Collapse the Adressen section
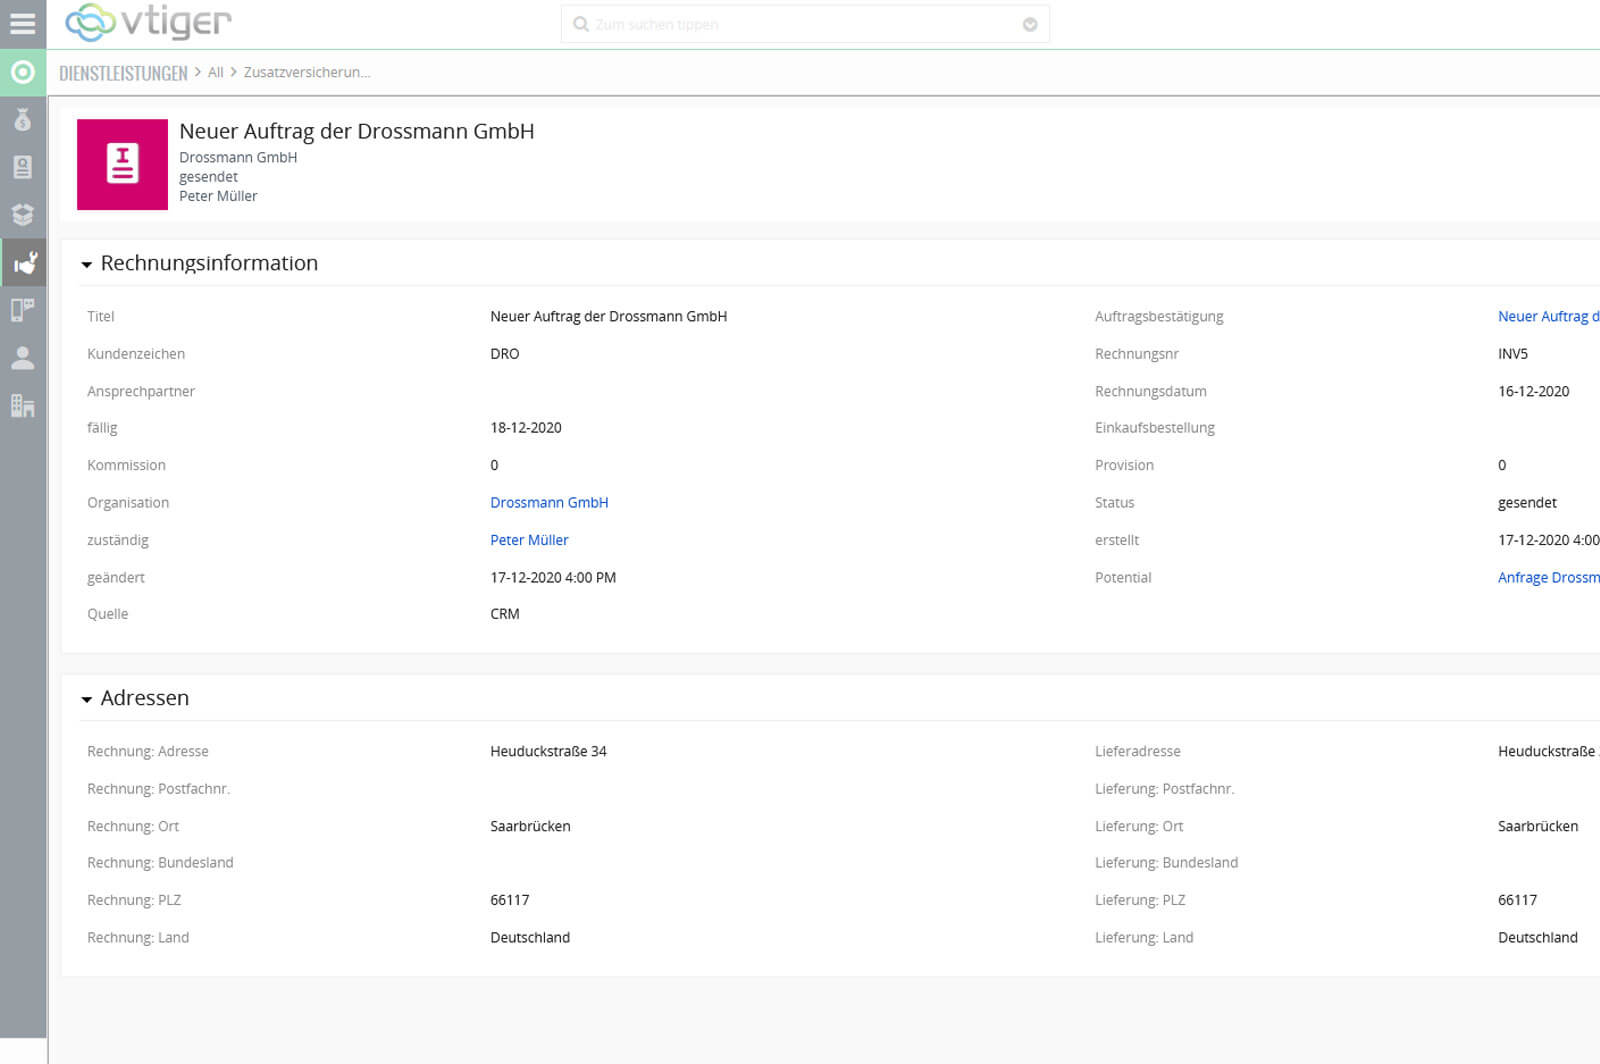 (87, 700)
